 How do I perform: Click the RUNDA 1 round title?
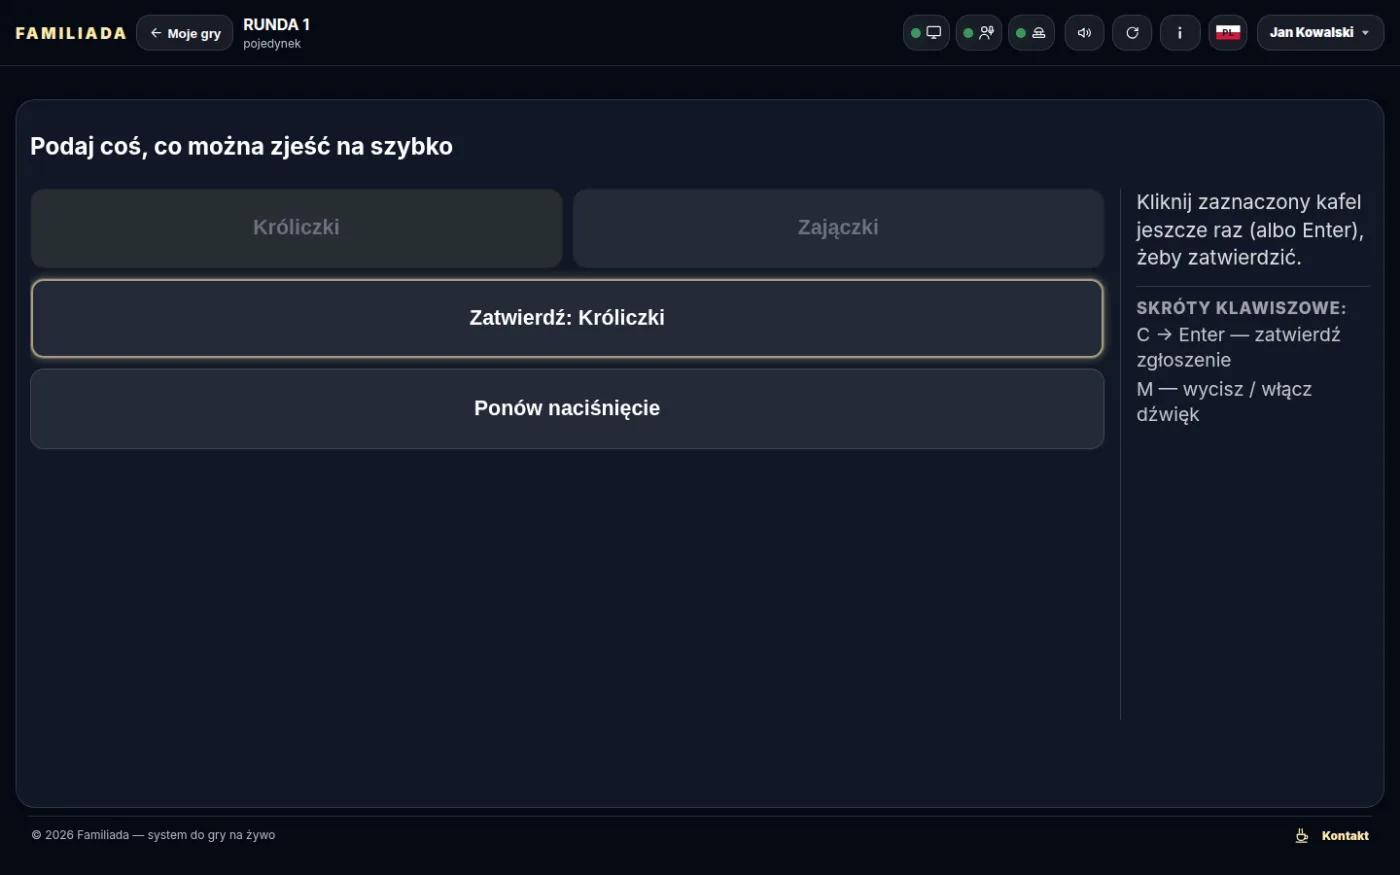(276, 25)
